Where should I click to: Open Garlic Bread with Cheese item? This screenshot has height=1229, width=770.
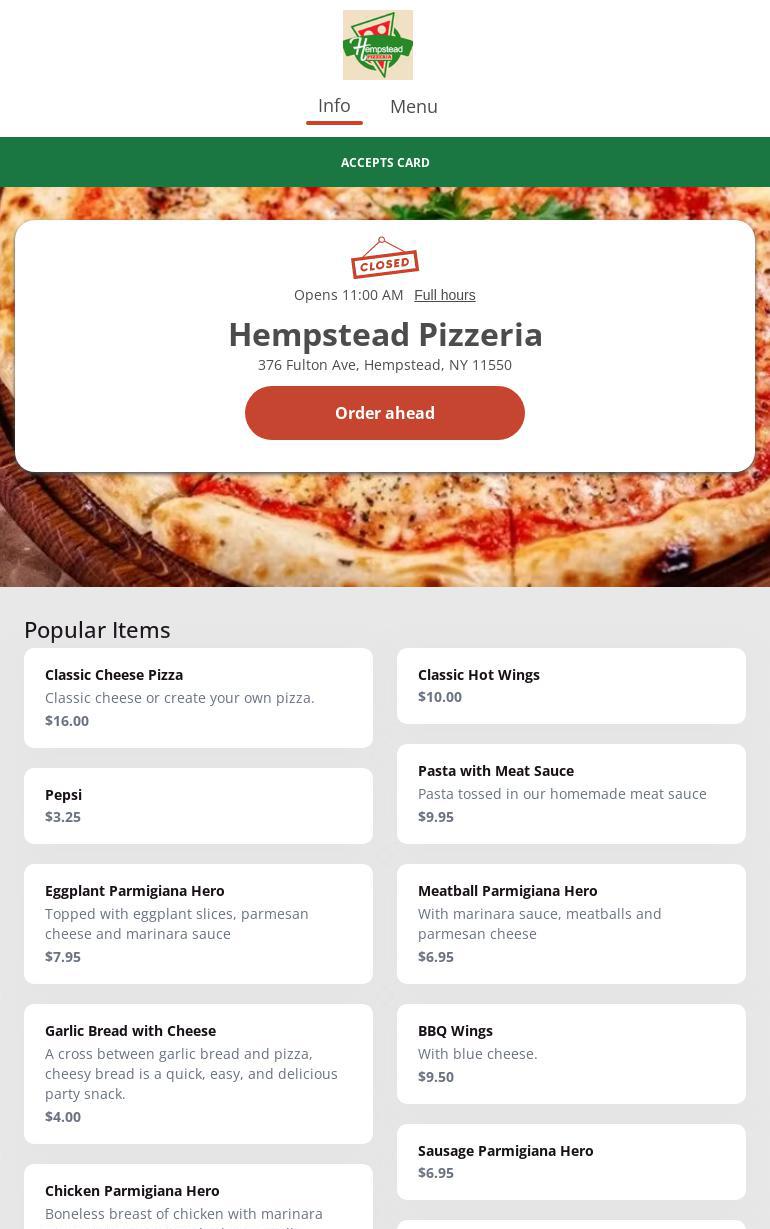pos(198,1073)
